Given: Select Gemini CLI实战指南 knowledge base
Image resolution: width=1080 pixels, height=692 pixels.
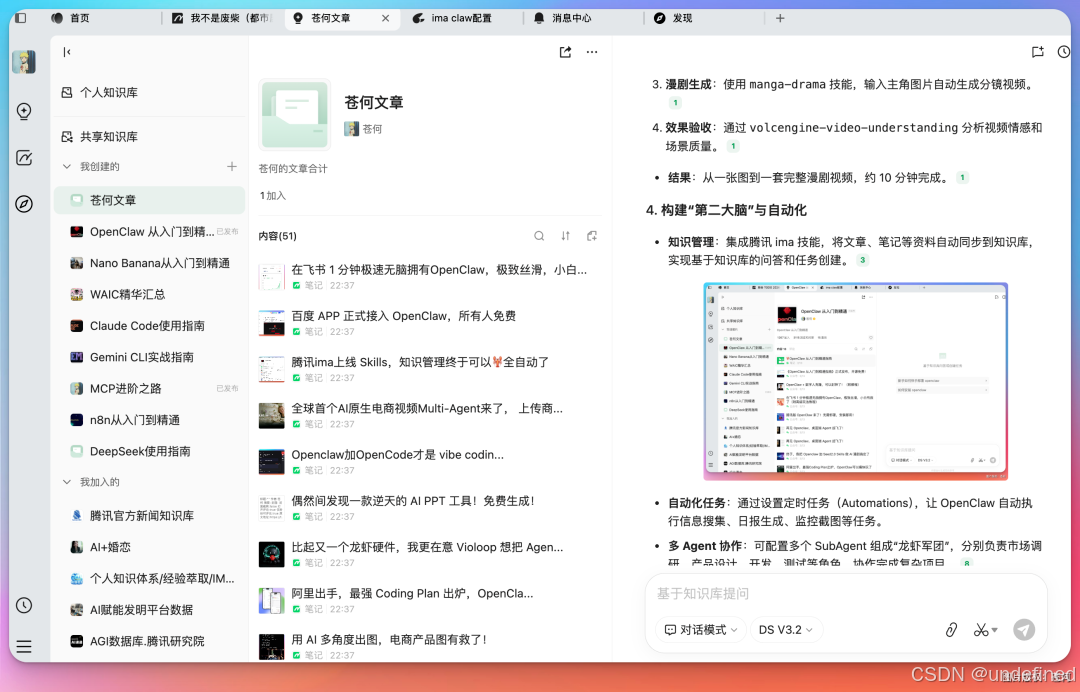Looking at the screenshot, I should tap(149, 357).
